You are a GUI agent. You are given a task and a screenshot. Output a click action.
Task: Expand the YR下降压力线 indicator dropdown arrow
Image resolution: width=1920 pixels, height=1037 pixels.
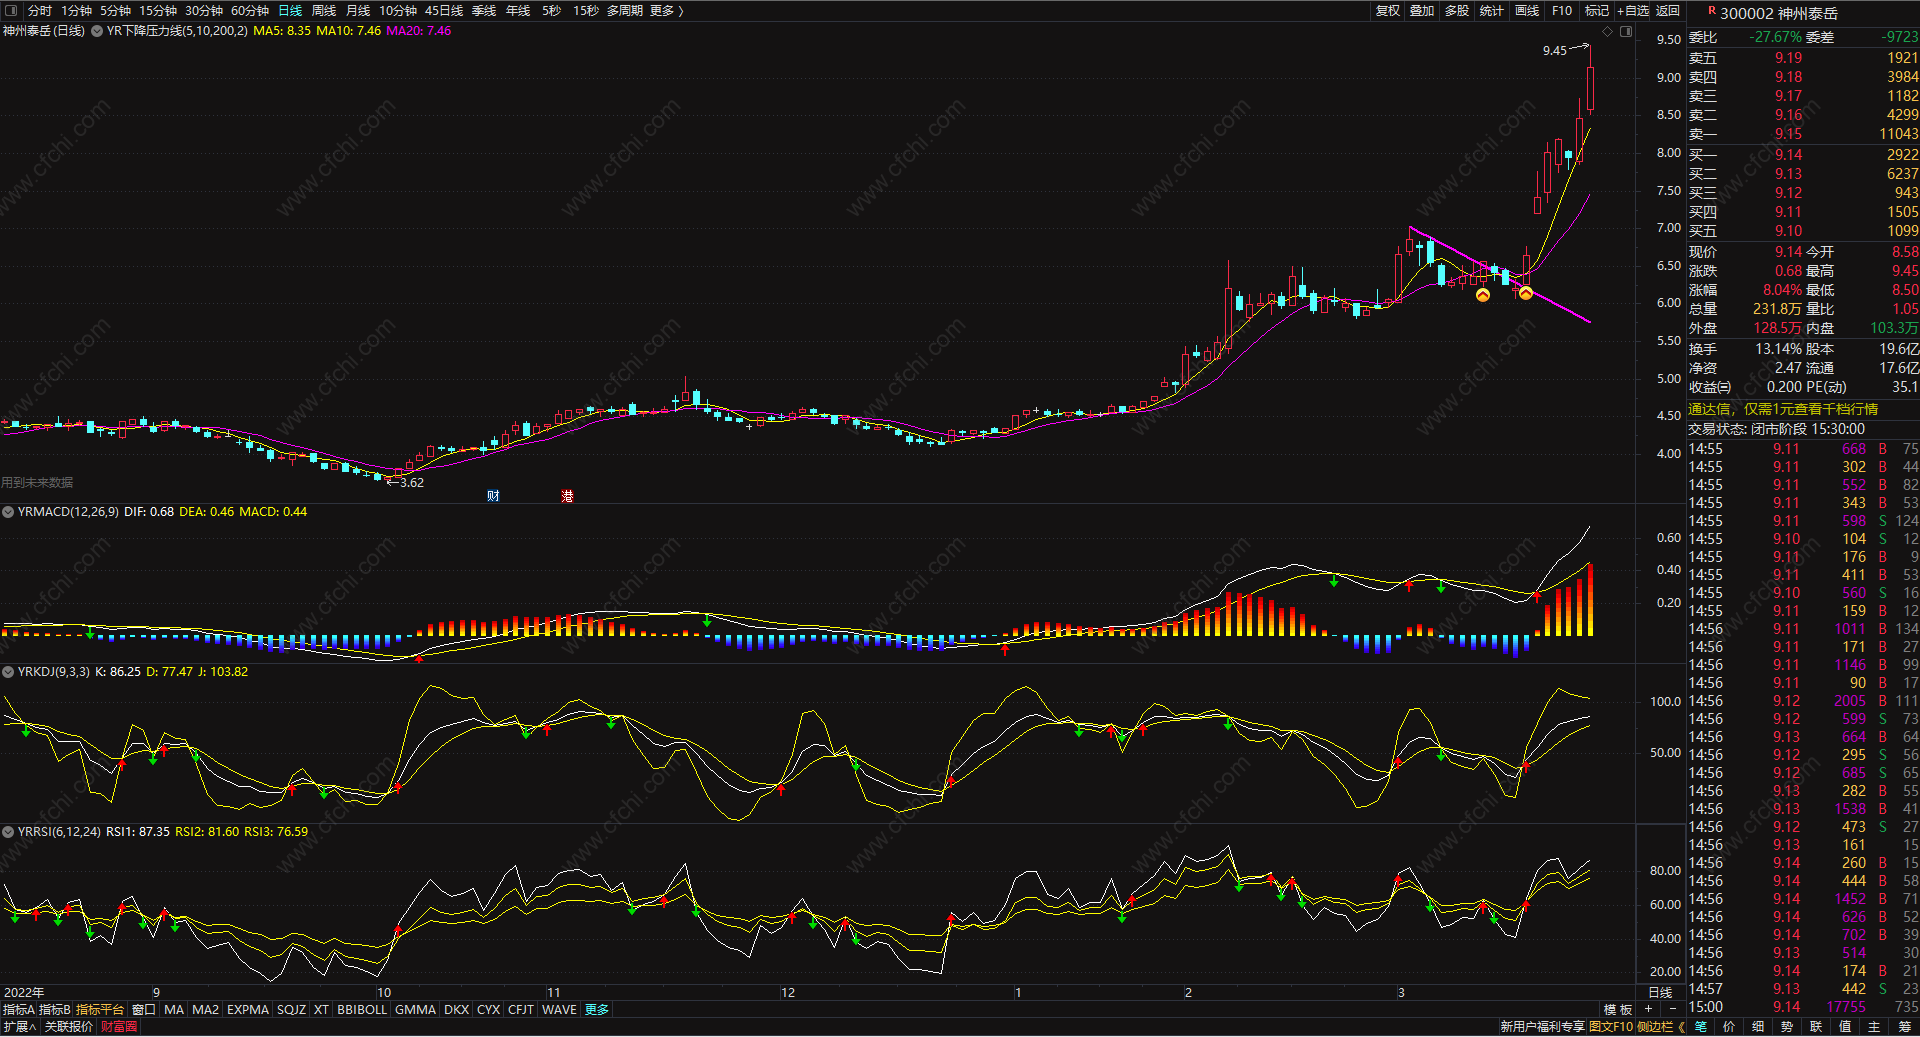[x=97, y=31]
